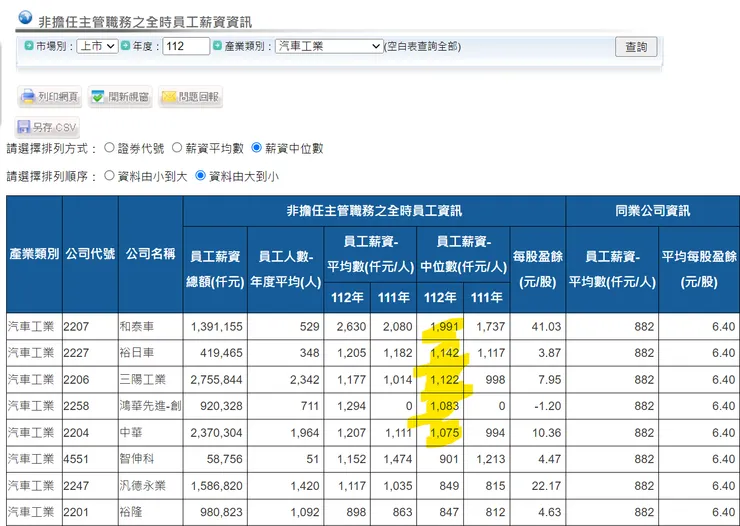Click the 列印網頁 print button
The height and width of the screenshot is (526, 740).
click(x=49, y=97)
